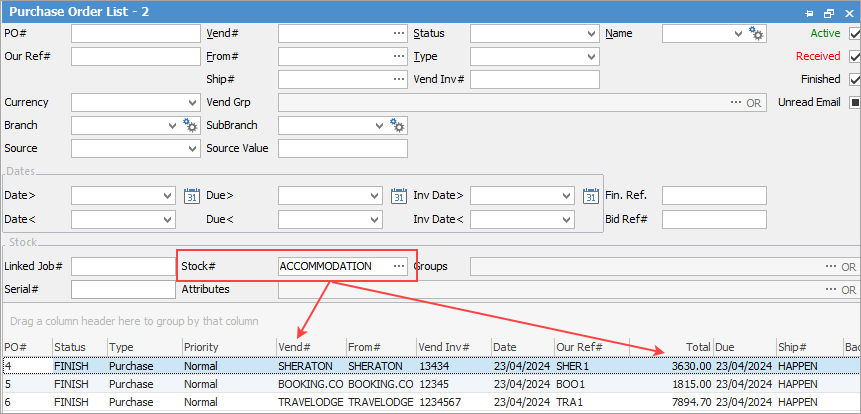The image size is (861, 414).
Task: Toggle the Unread Email checkbox
Action: [854, 103]
